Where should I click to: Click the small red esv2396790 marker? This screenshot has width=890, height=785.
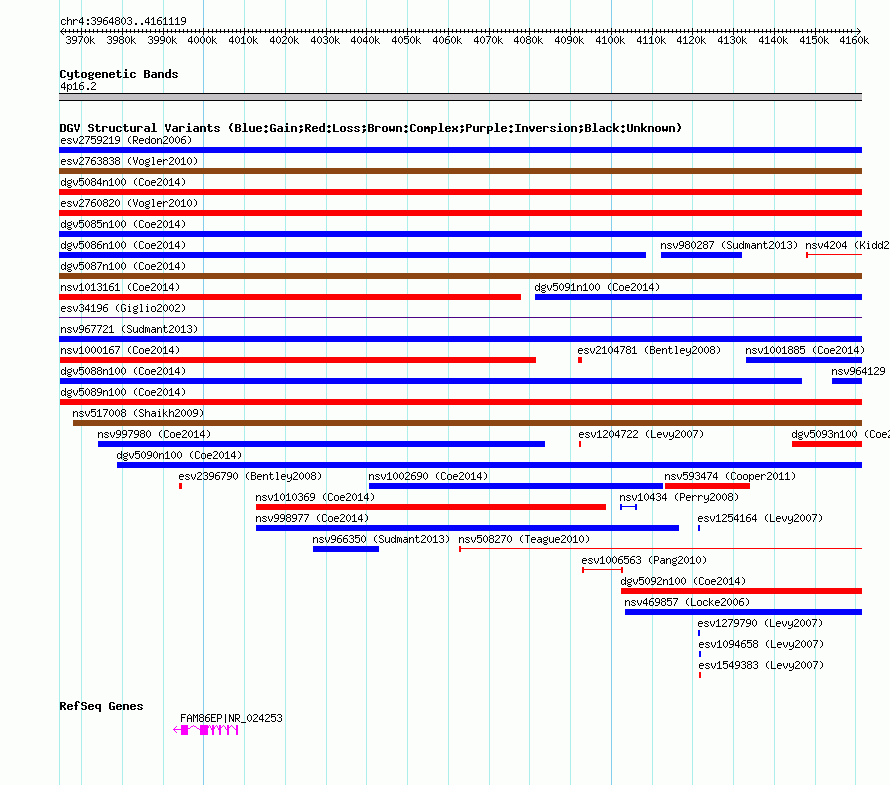(180, 486)
